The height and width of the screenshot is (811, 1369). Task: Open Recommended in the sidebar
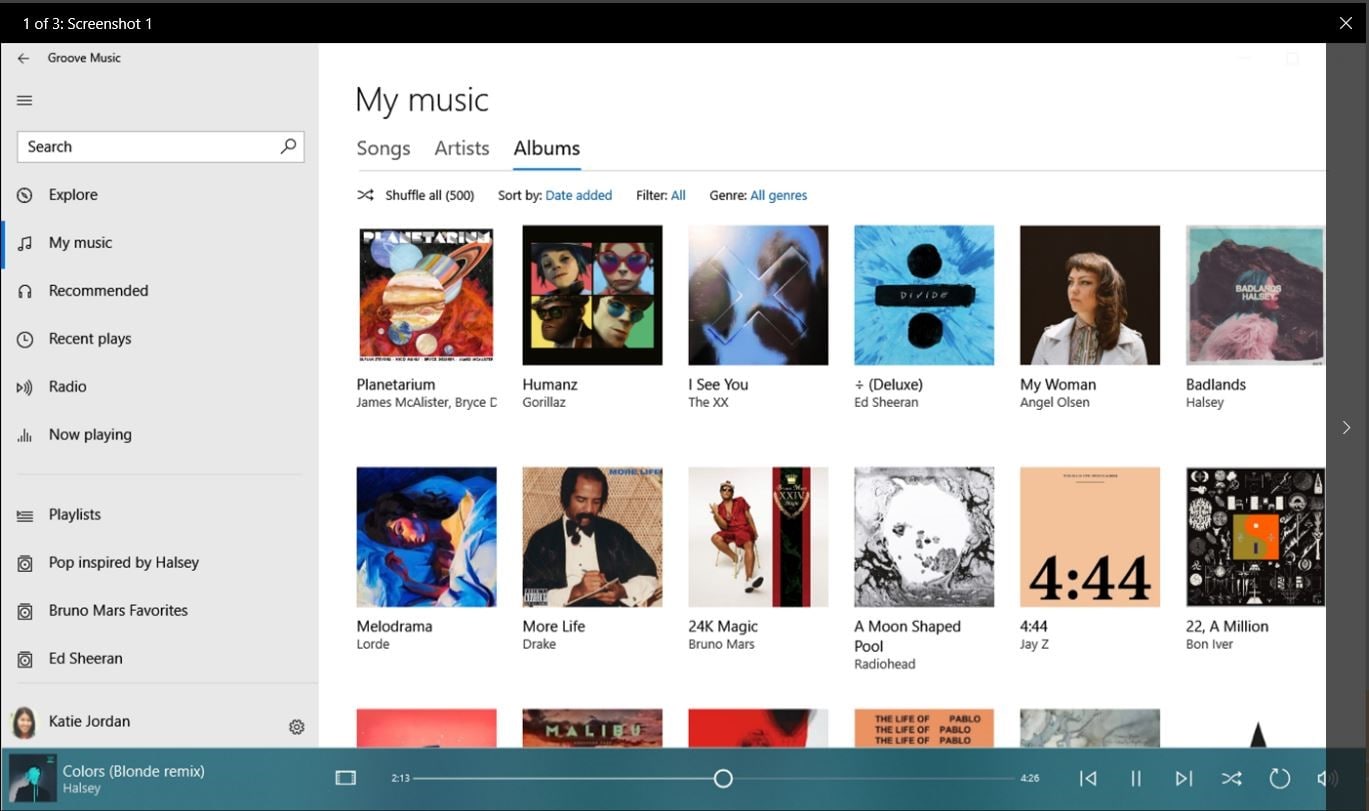click(160, 291)
